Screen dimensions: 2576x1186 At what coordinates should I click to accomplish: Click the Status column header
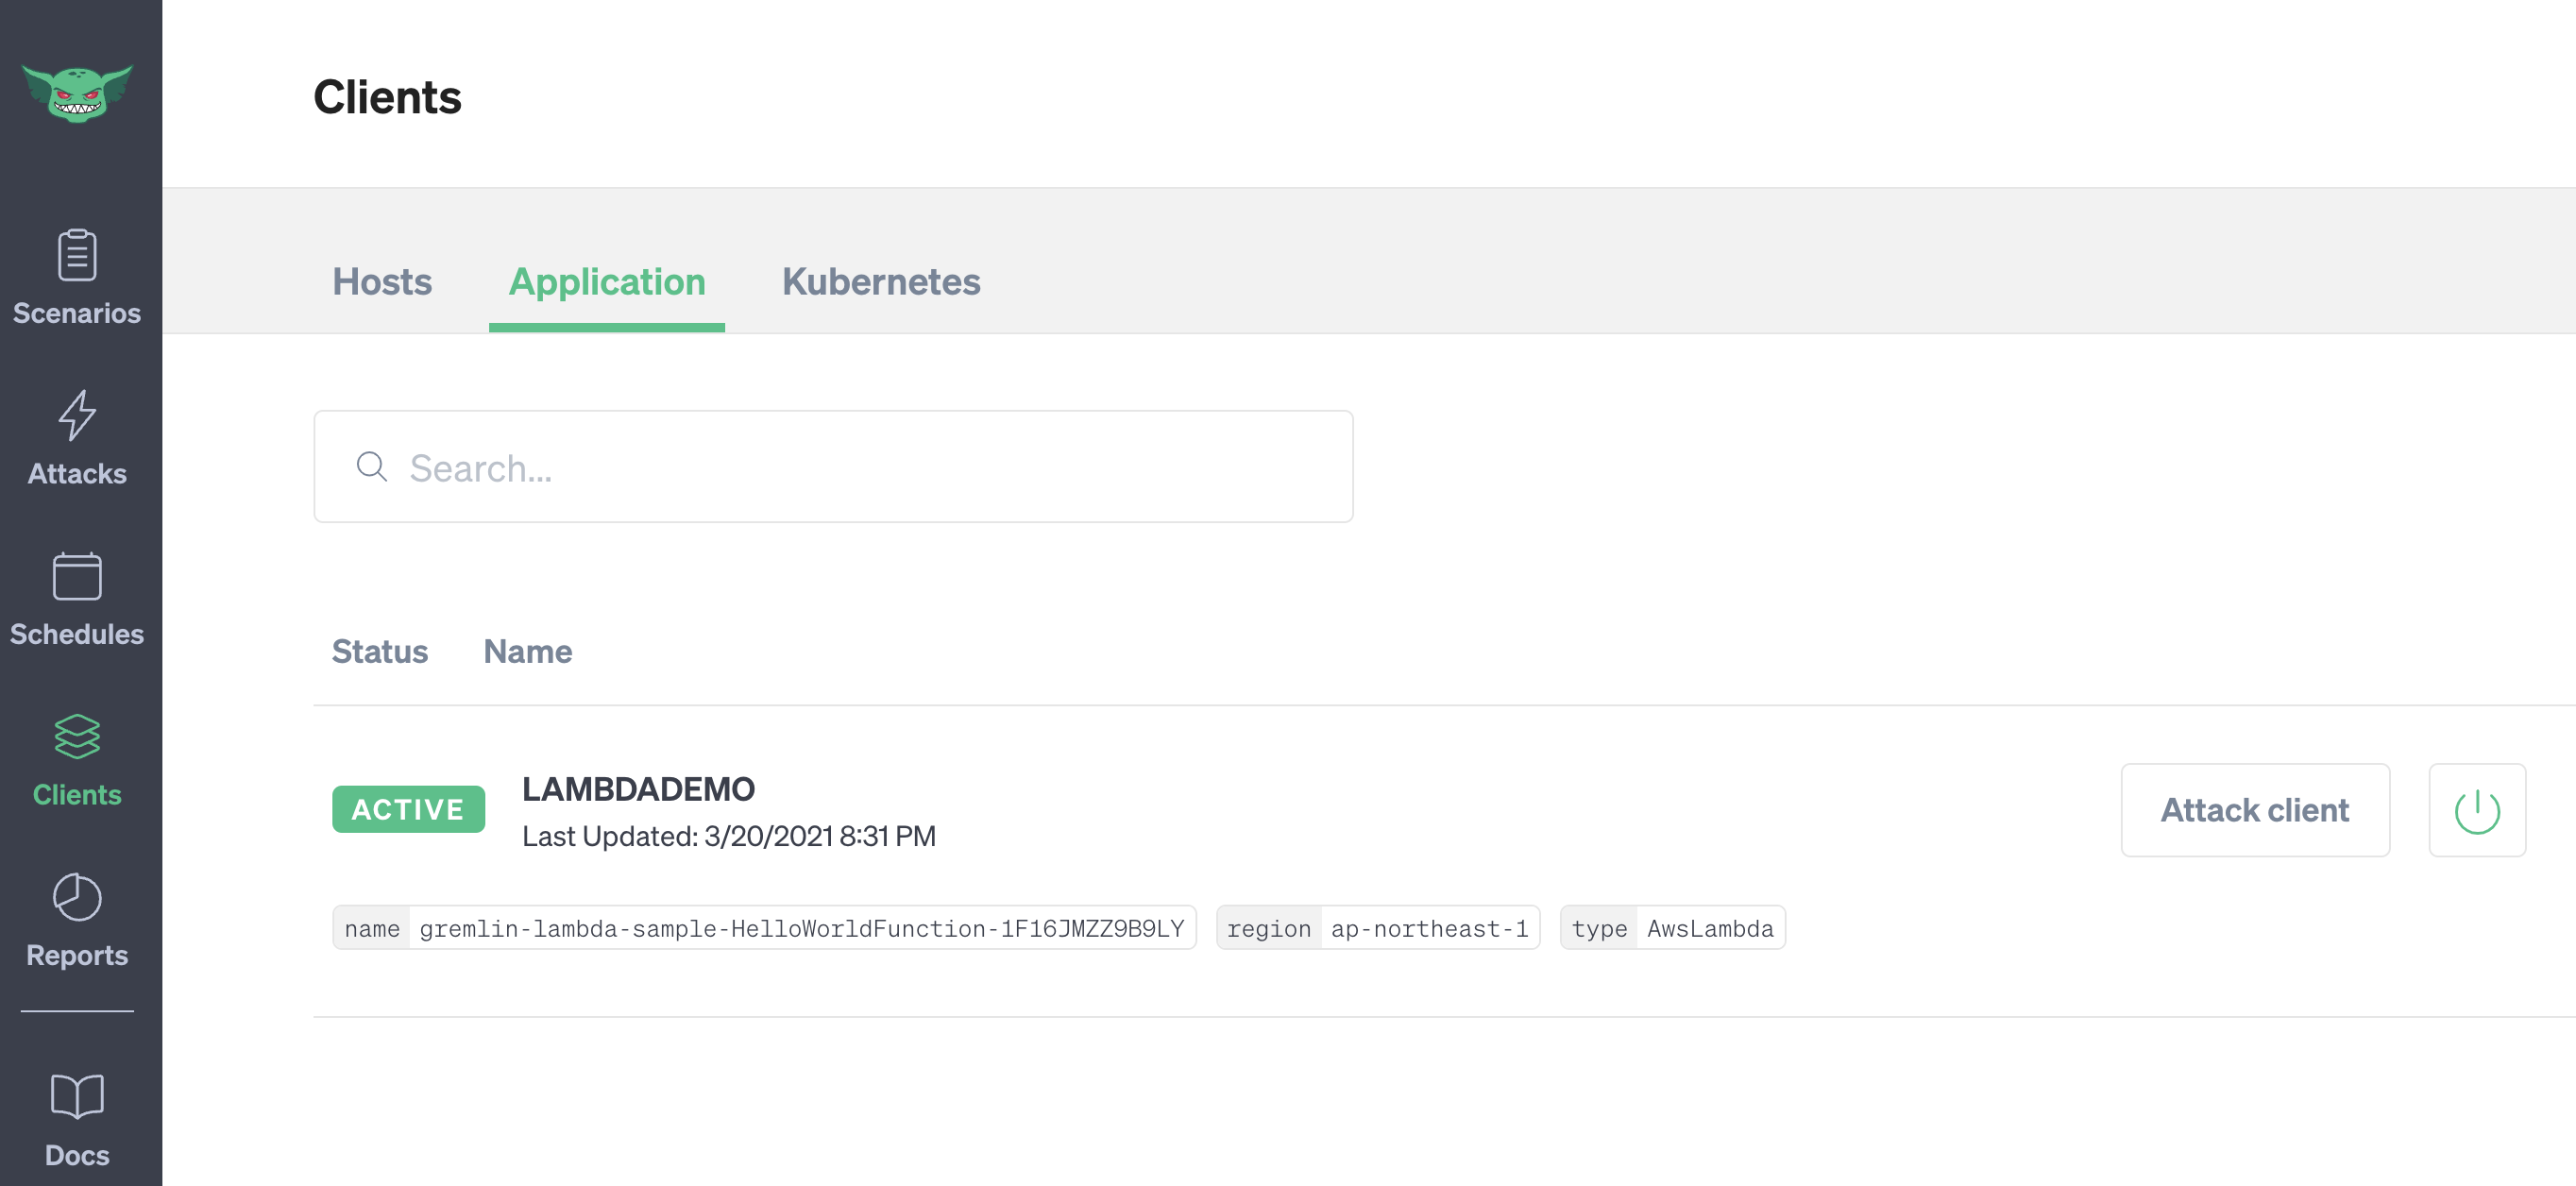(x=380, y=651)
